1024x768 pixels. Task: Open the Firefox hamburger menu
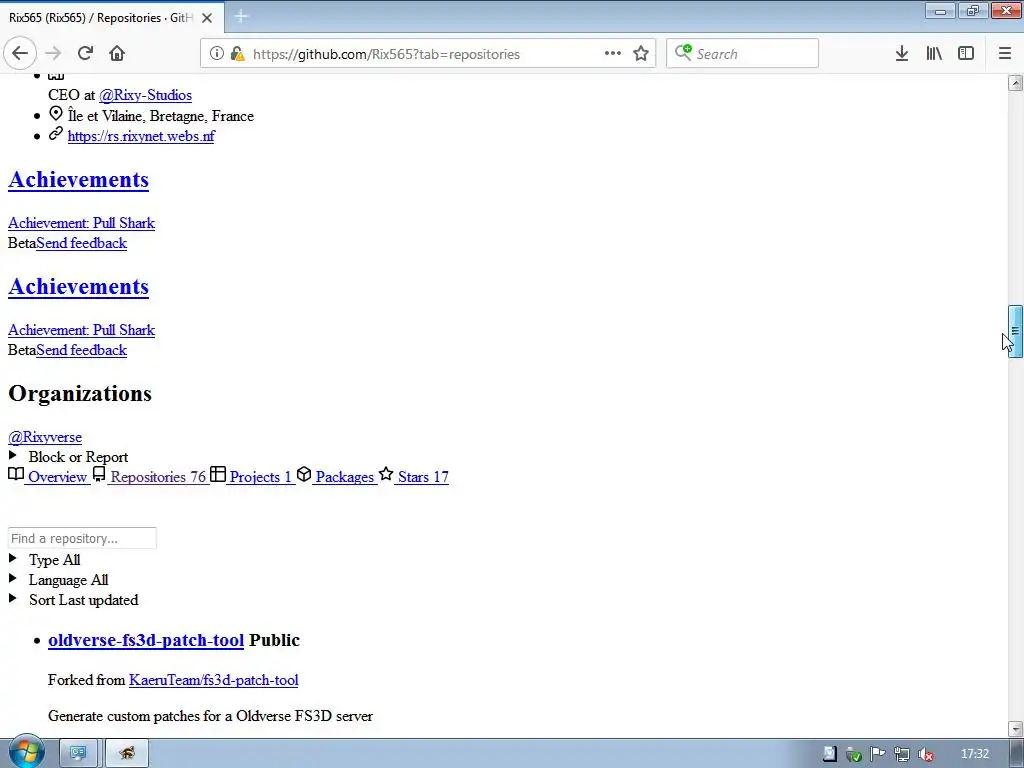1005,54
